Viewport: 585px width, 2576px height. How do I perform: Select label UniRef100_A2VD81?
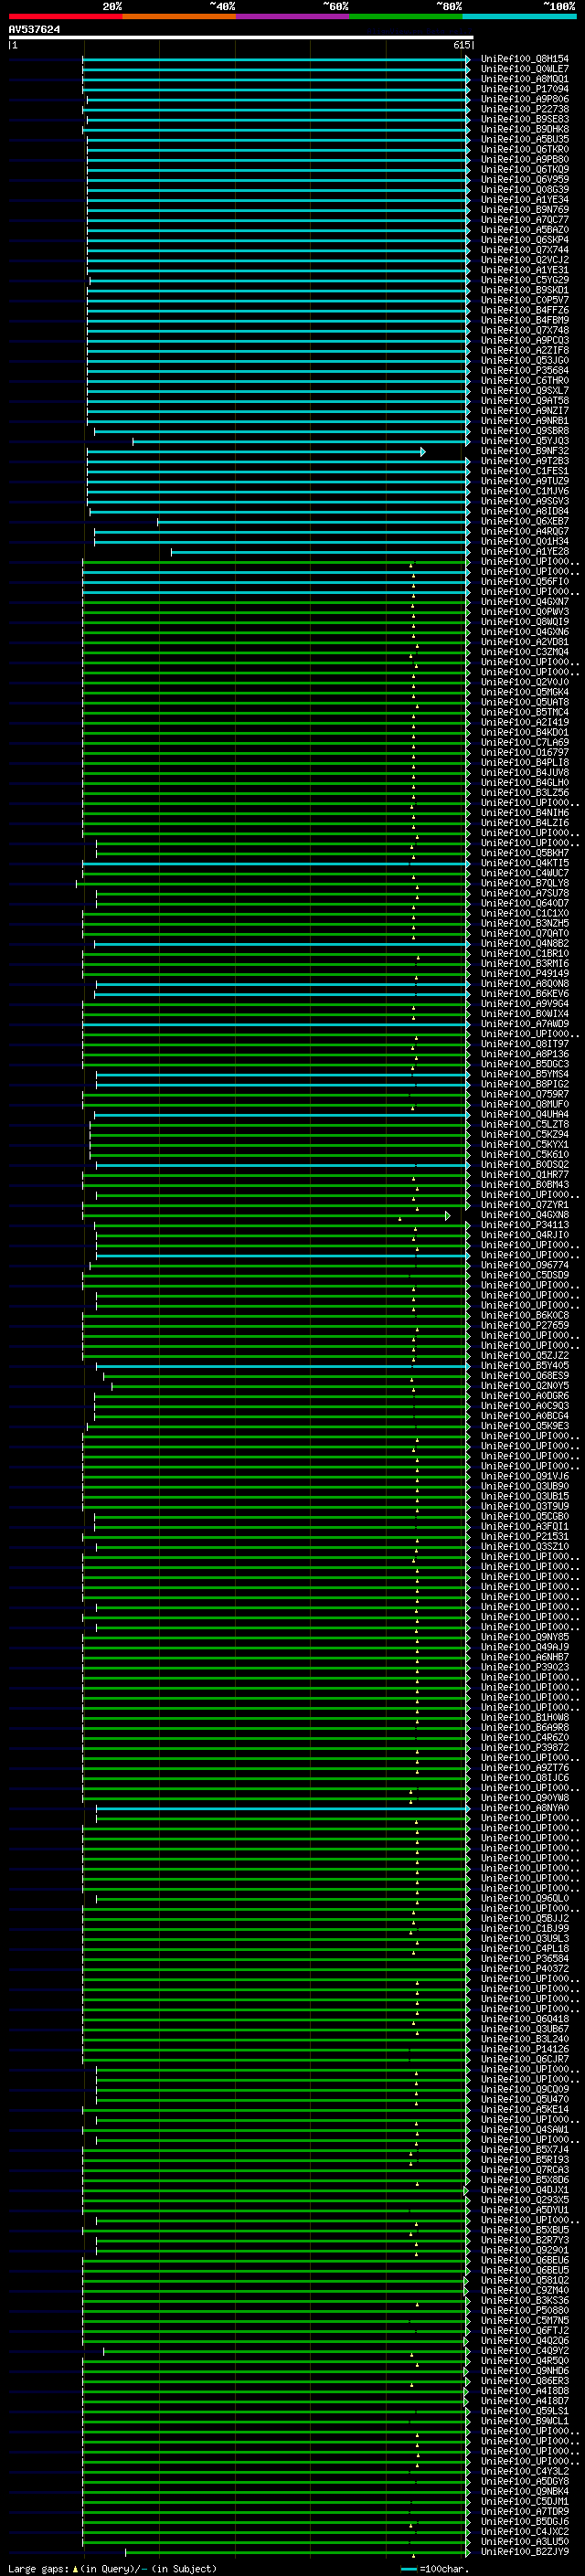(x=525, y=642)
